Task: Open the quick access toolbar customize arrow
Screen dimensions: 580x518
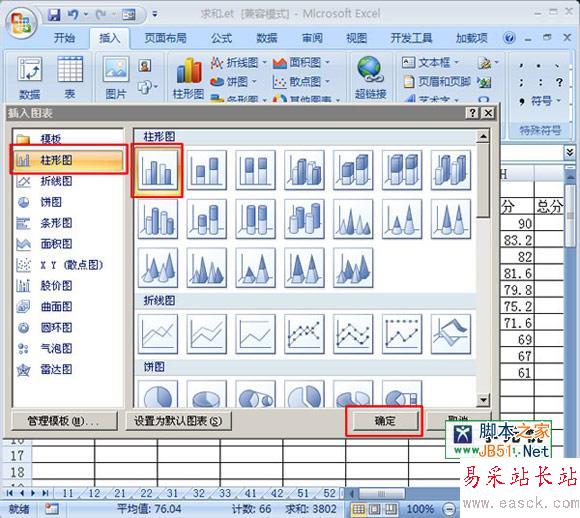Action: (155, 15)
